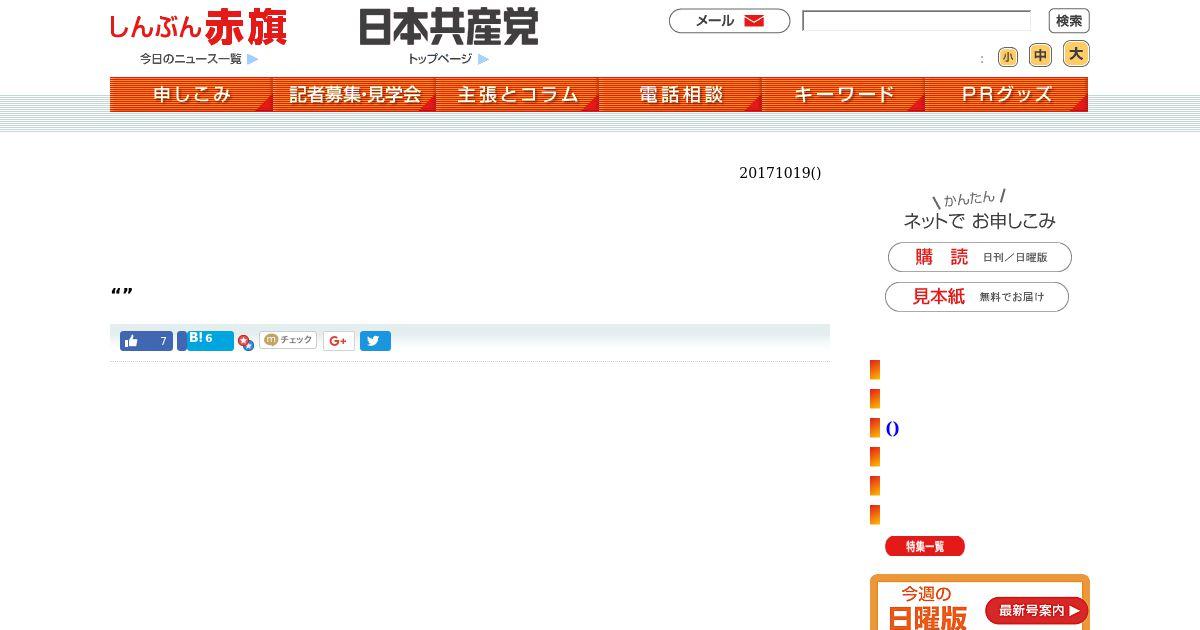Go to トップページ link

448,59
